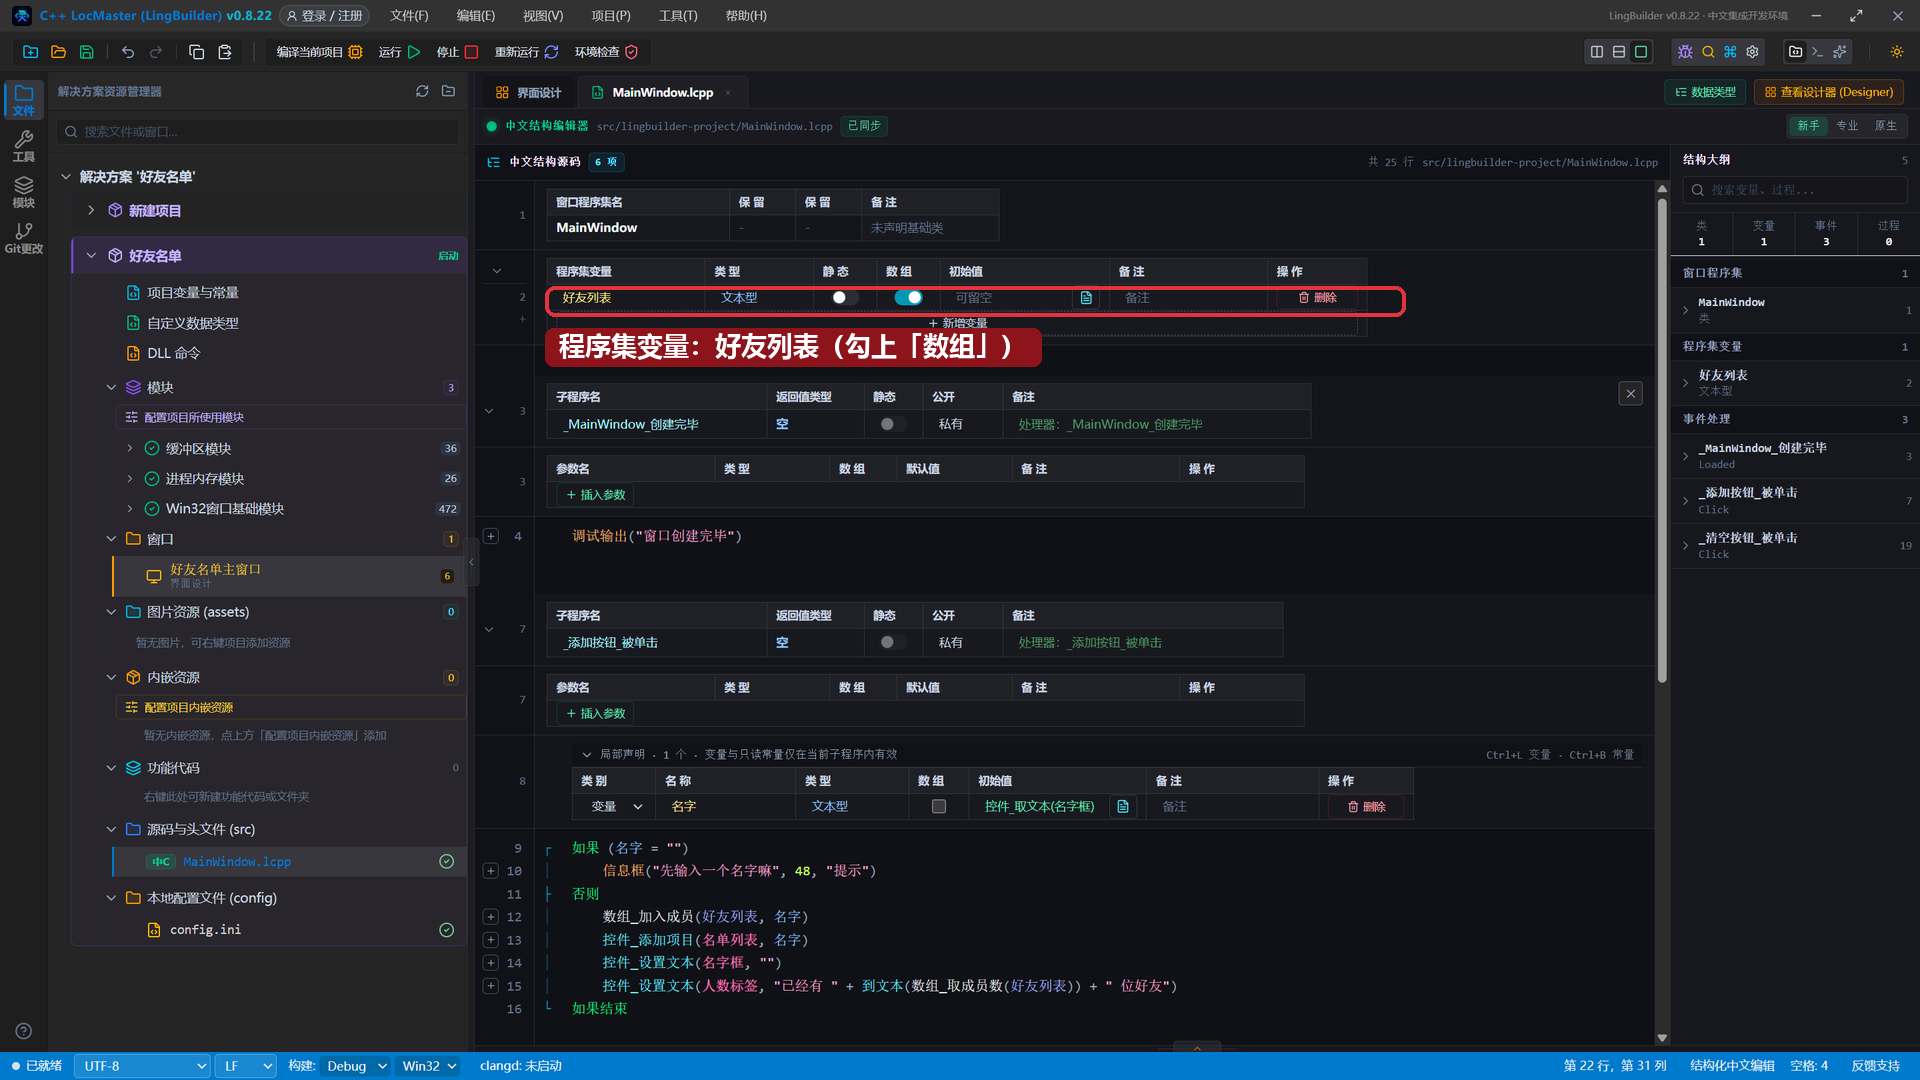The width and height of the screenshot is (1920, 1080).
Task: Click 删除 in the 好友列表 row
Action: point(1317,297)
